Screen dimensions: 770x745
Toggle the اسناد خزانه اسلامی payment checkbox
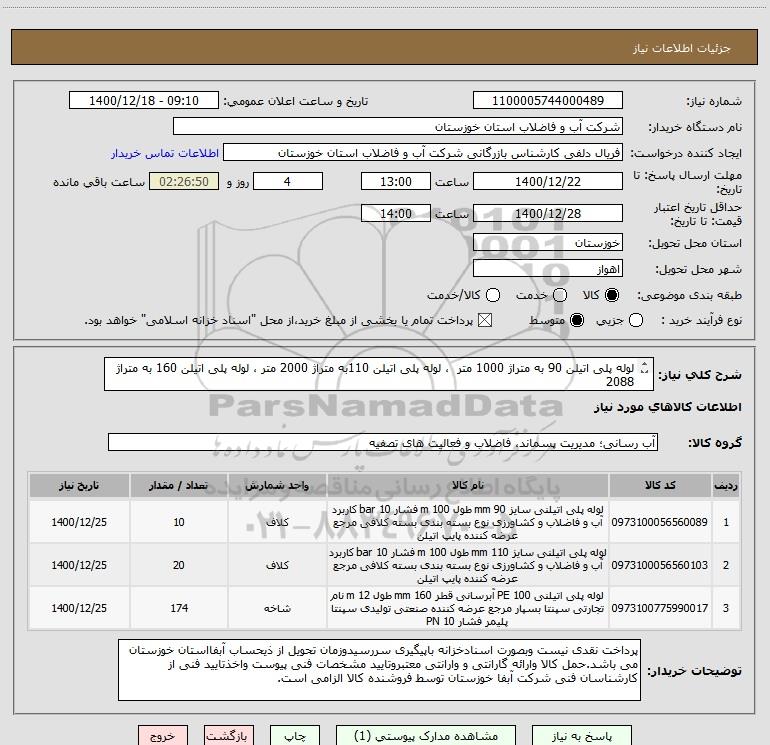point(485,321)
